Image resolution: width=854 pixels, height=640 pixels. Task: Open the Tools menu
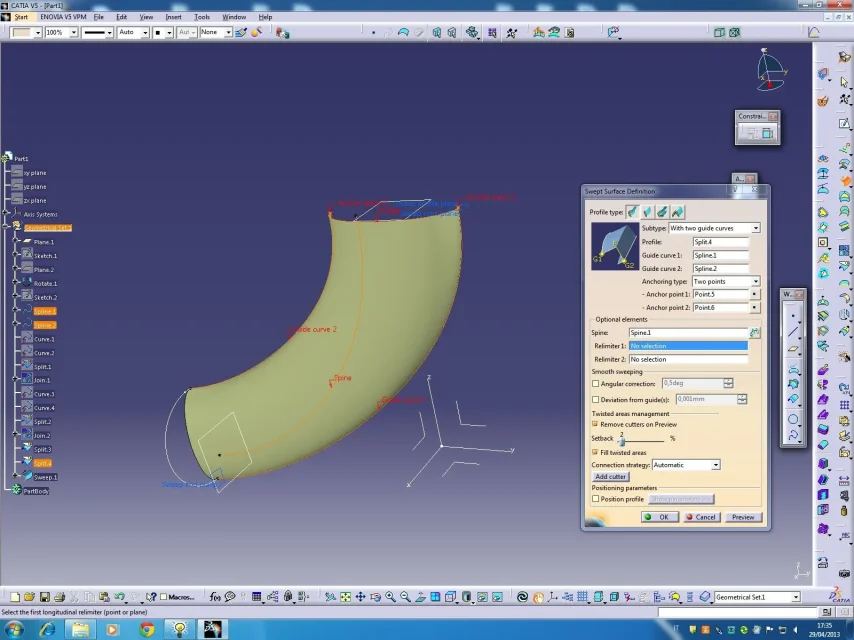pyautogui.click(x=202, y=17)
